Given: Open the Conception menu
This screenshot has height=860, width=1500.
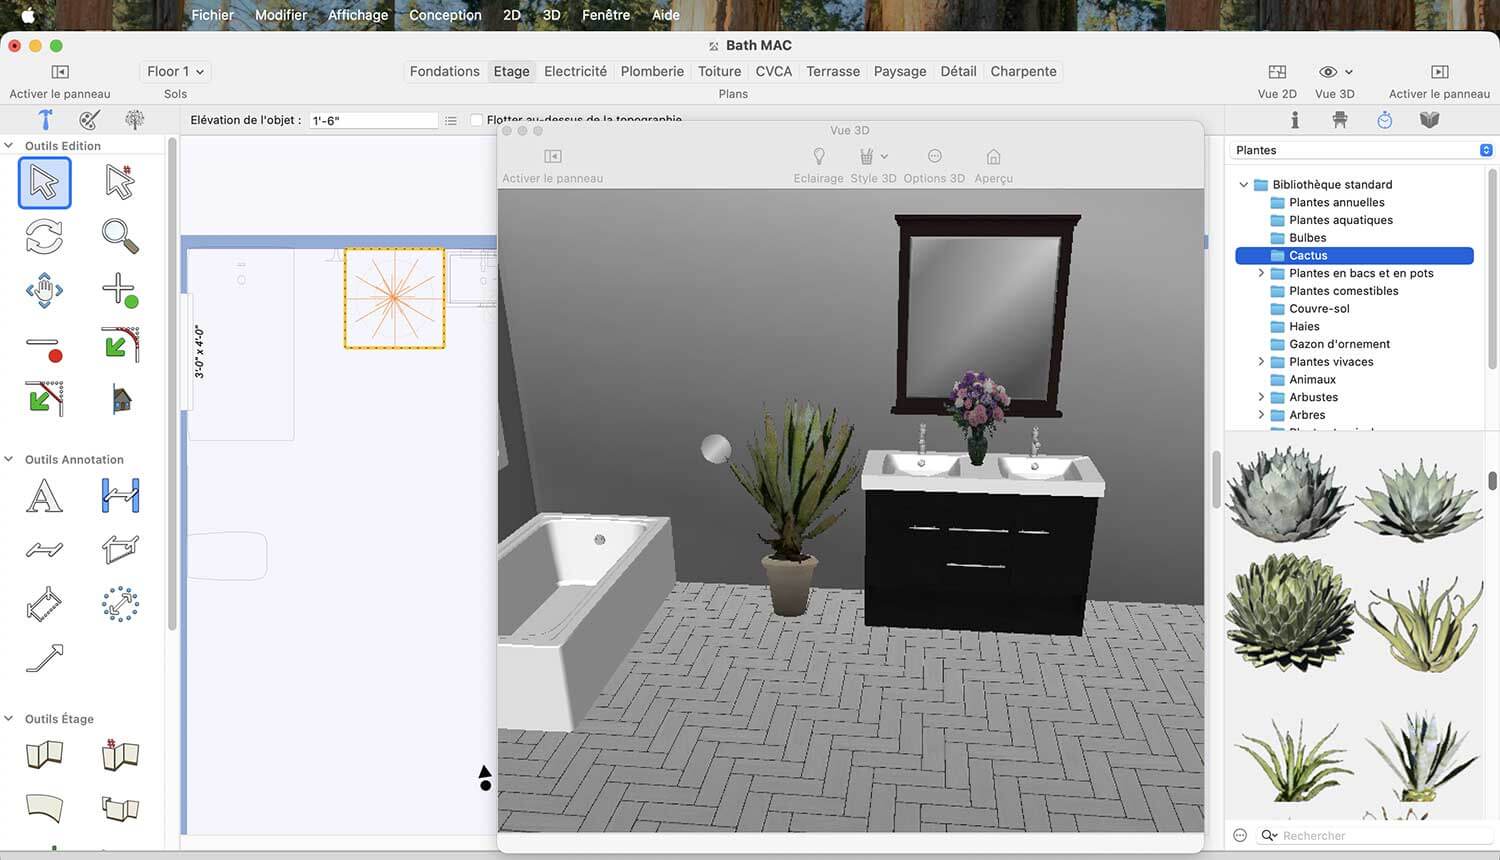Looking at the screenshot, I should point(445,15).
